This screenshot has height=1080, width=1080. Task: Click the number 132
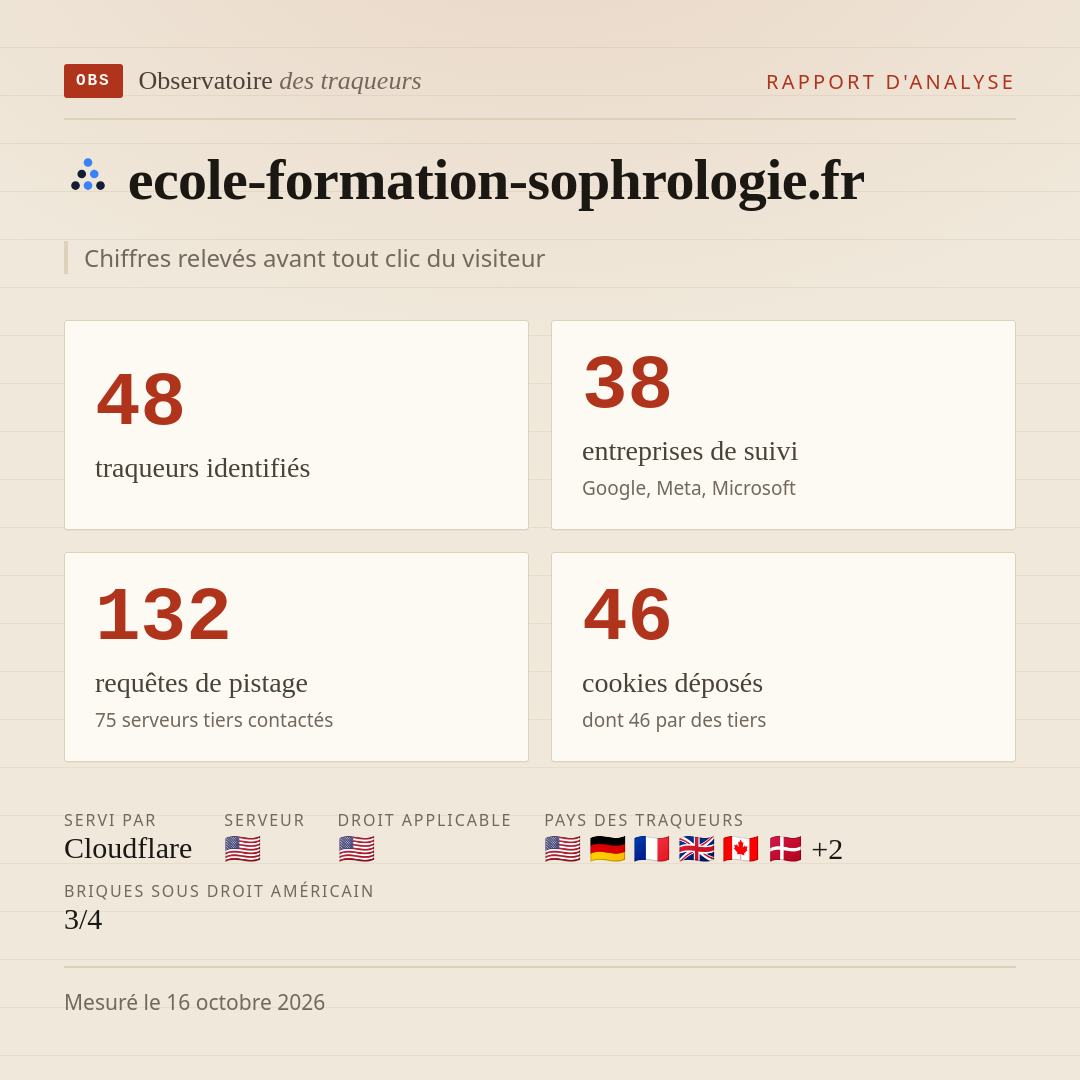click(163, 614)
